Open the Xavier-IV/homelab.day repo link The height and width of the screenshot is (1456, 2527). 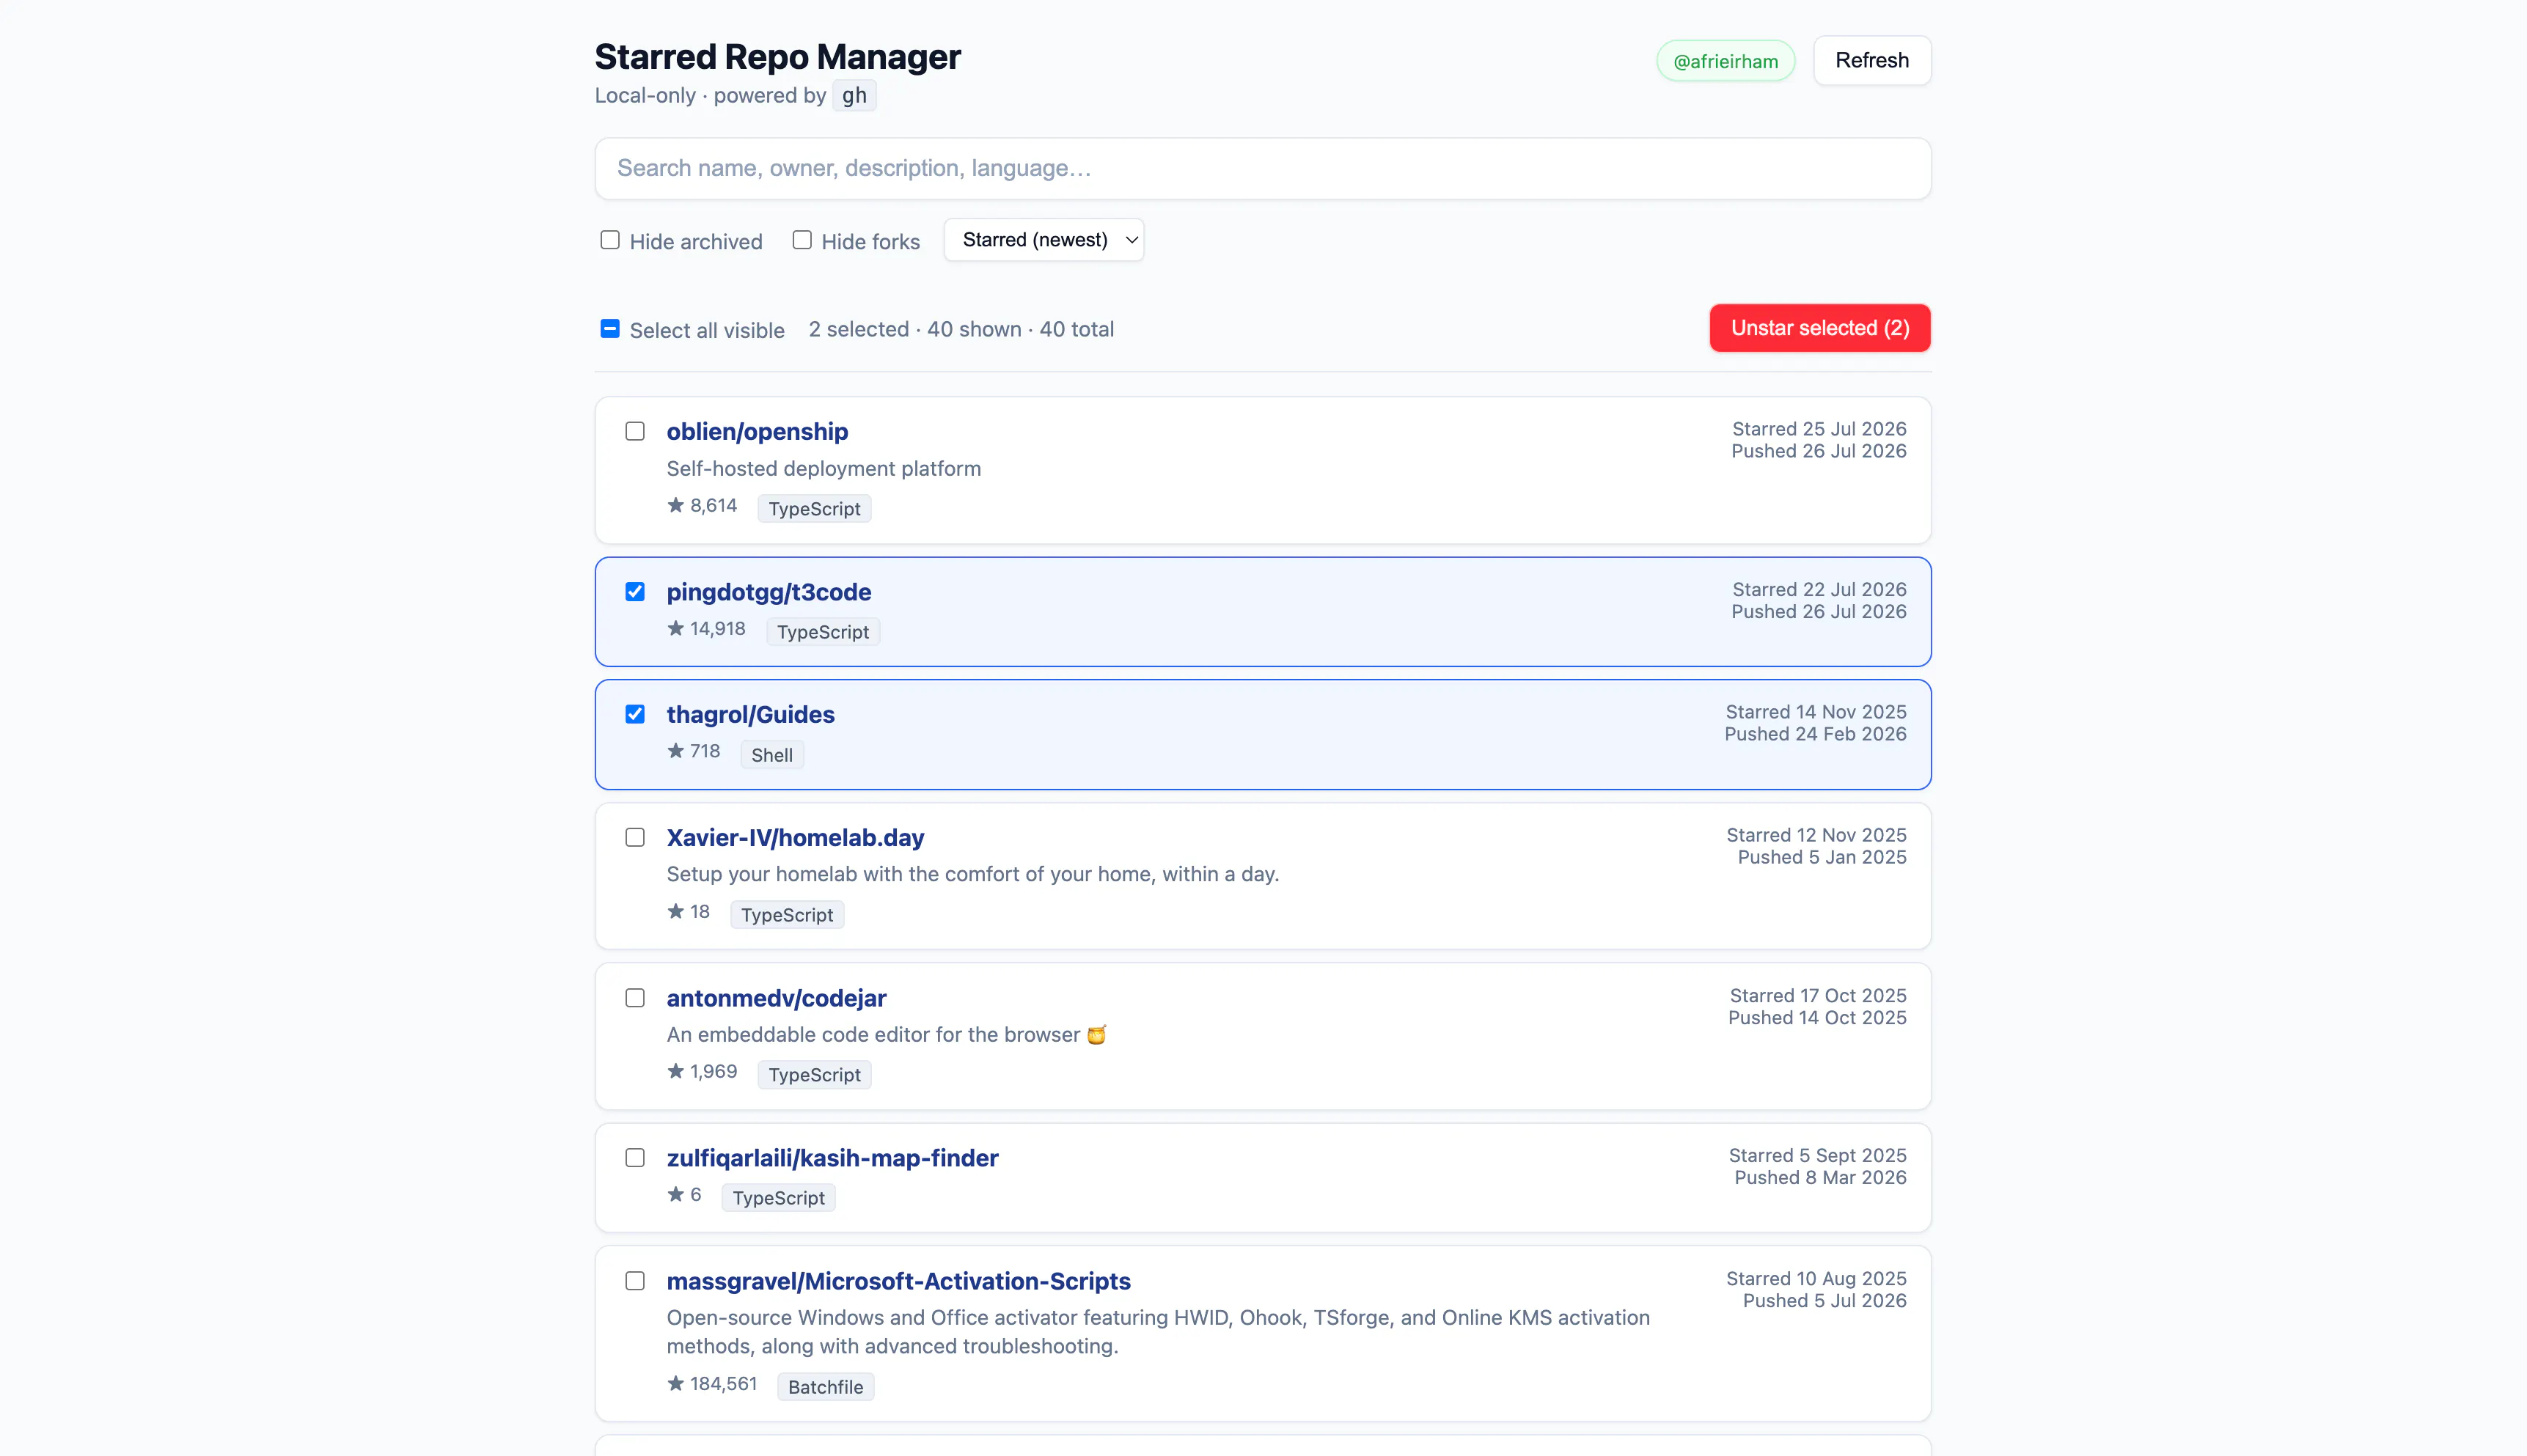click(x=795, y=837)
